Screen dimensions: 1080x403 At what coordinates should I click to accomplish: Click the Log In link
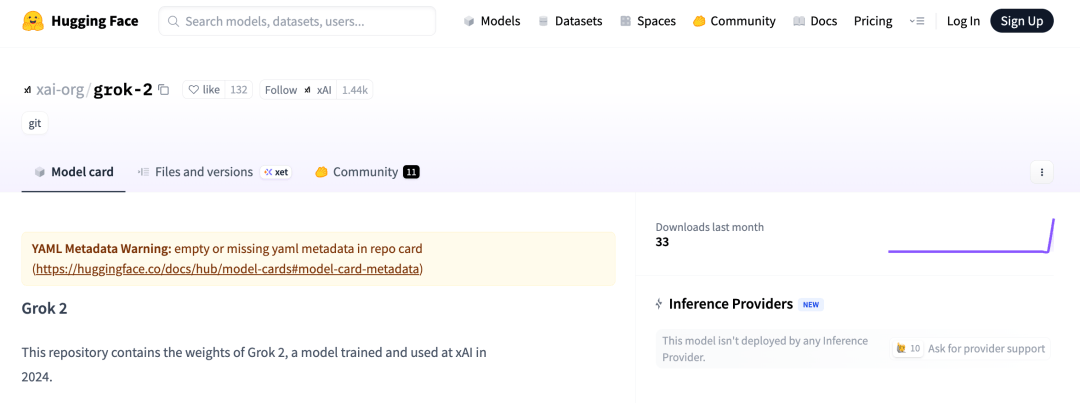(963, 21)
